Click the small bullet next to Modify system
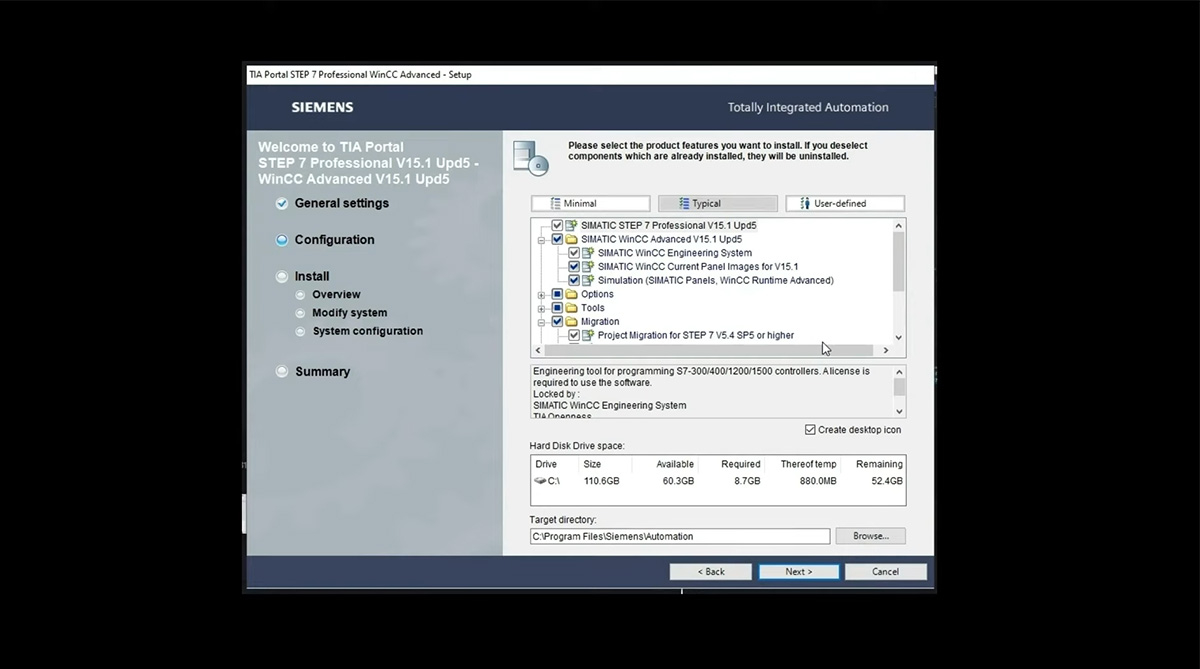Image resolution: width=1200 pixels, height=669 pixels. point(301,313)
